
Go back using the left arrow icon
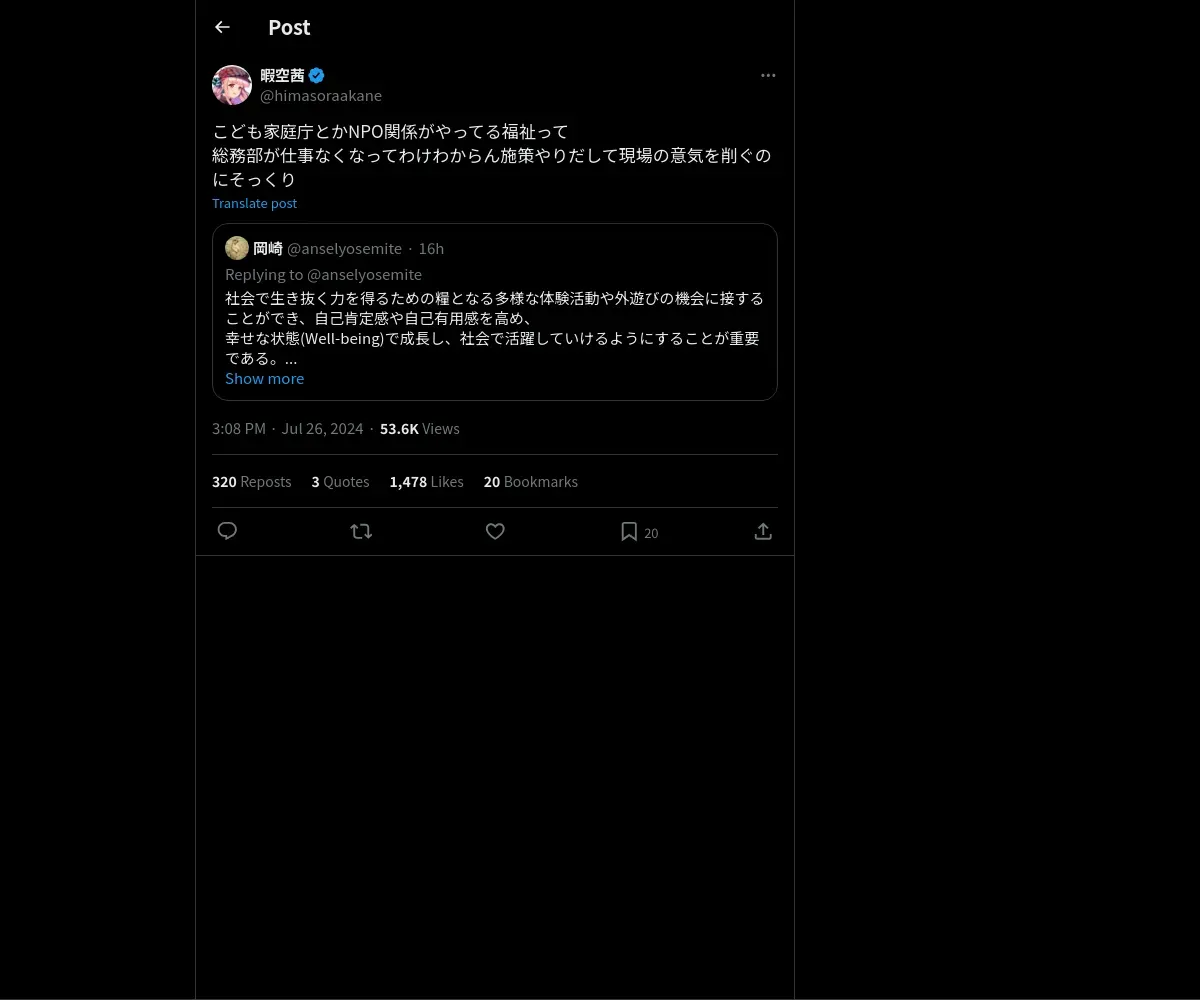[x=222, y=27]
